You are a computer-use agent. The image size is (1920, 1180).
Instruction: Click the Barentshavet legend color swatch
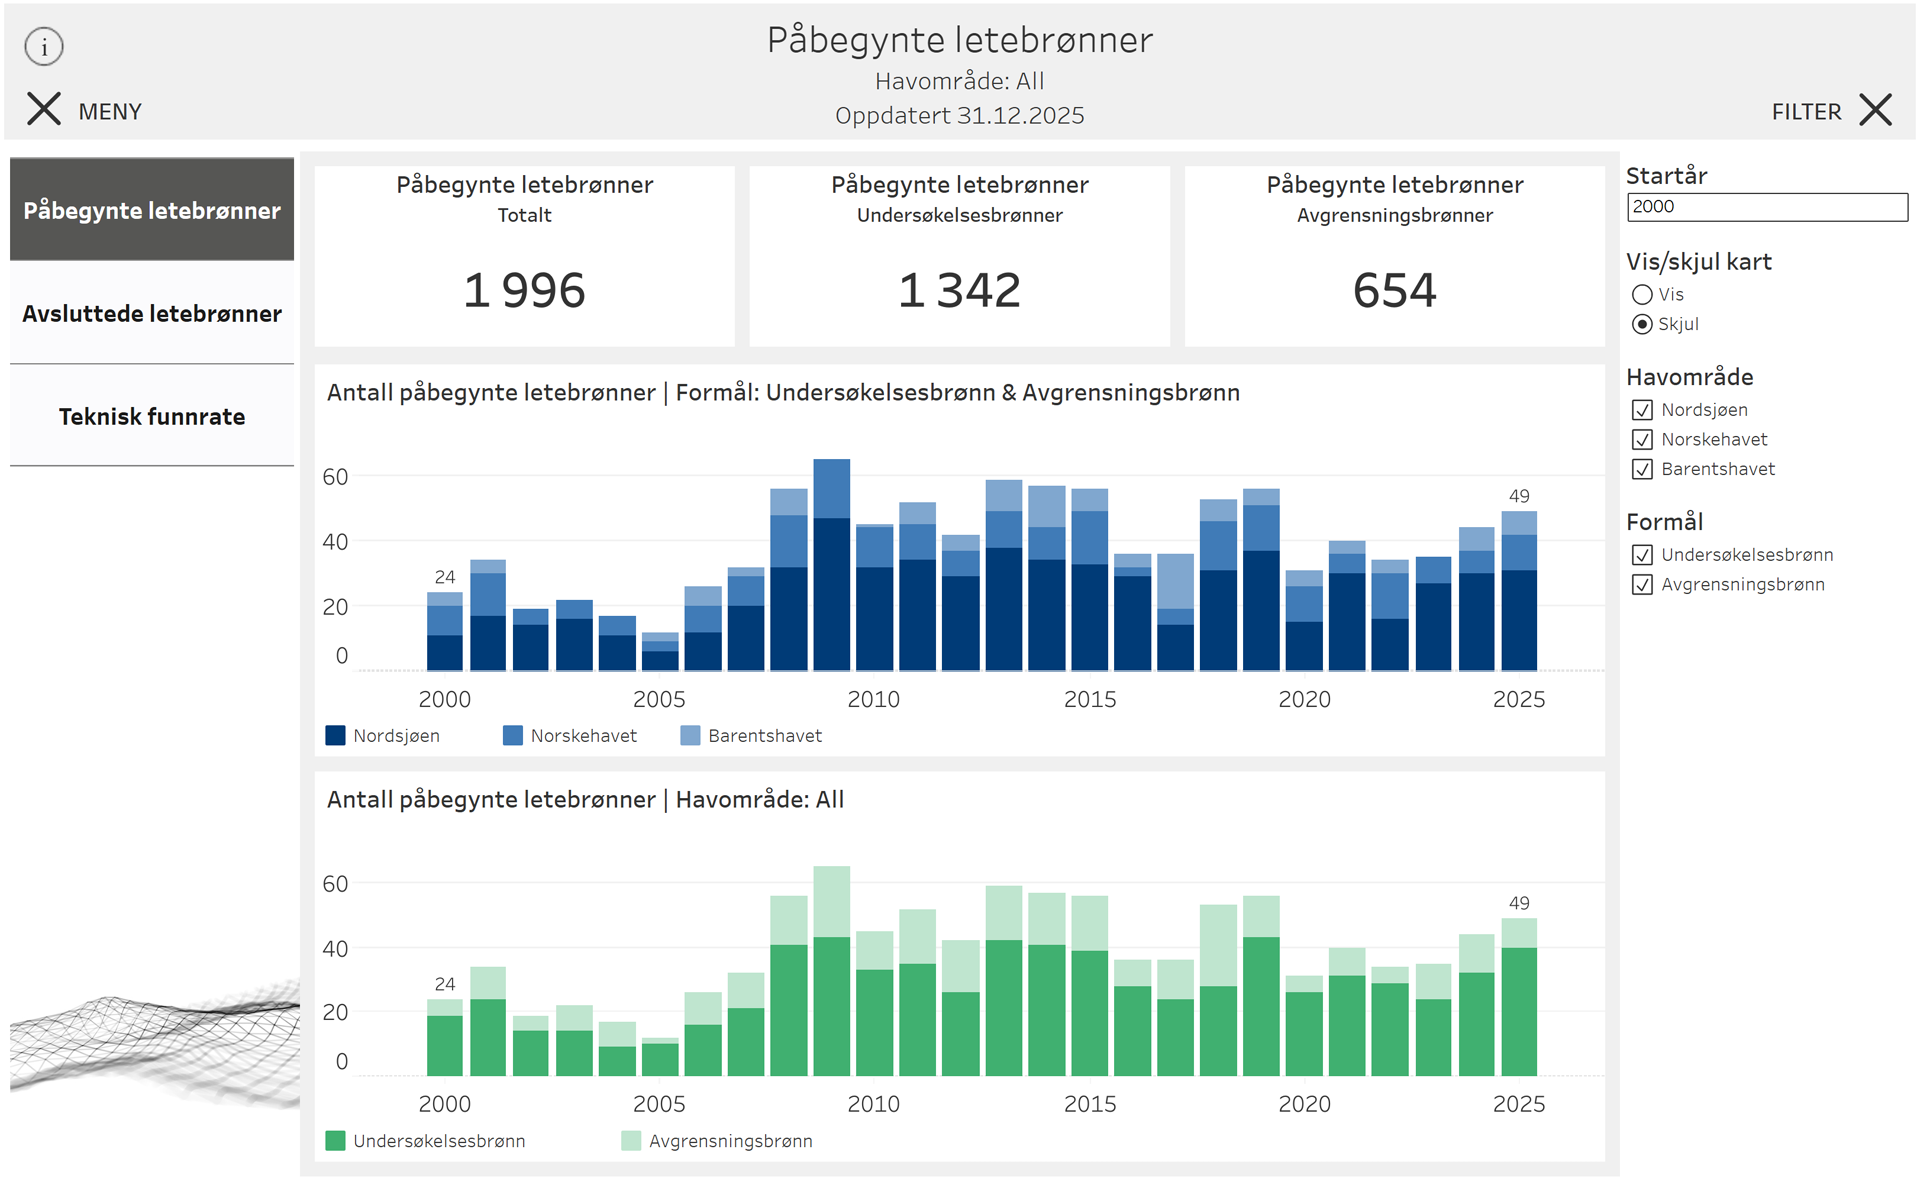690,736
